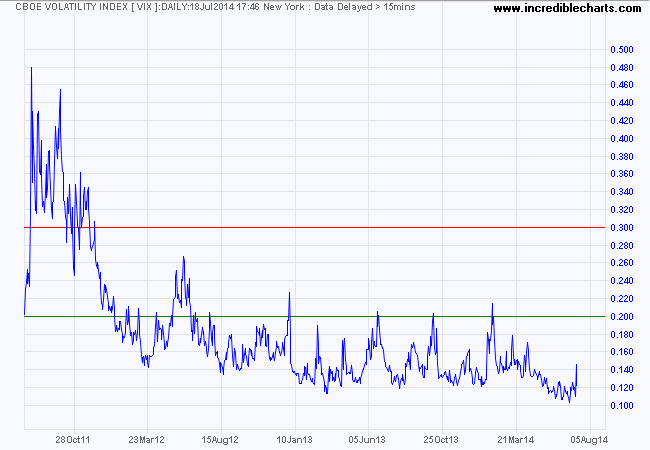Click the 0.100 price axis label

click(622, 406)
